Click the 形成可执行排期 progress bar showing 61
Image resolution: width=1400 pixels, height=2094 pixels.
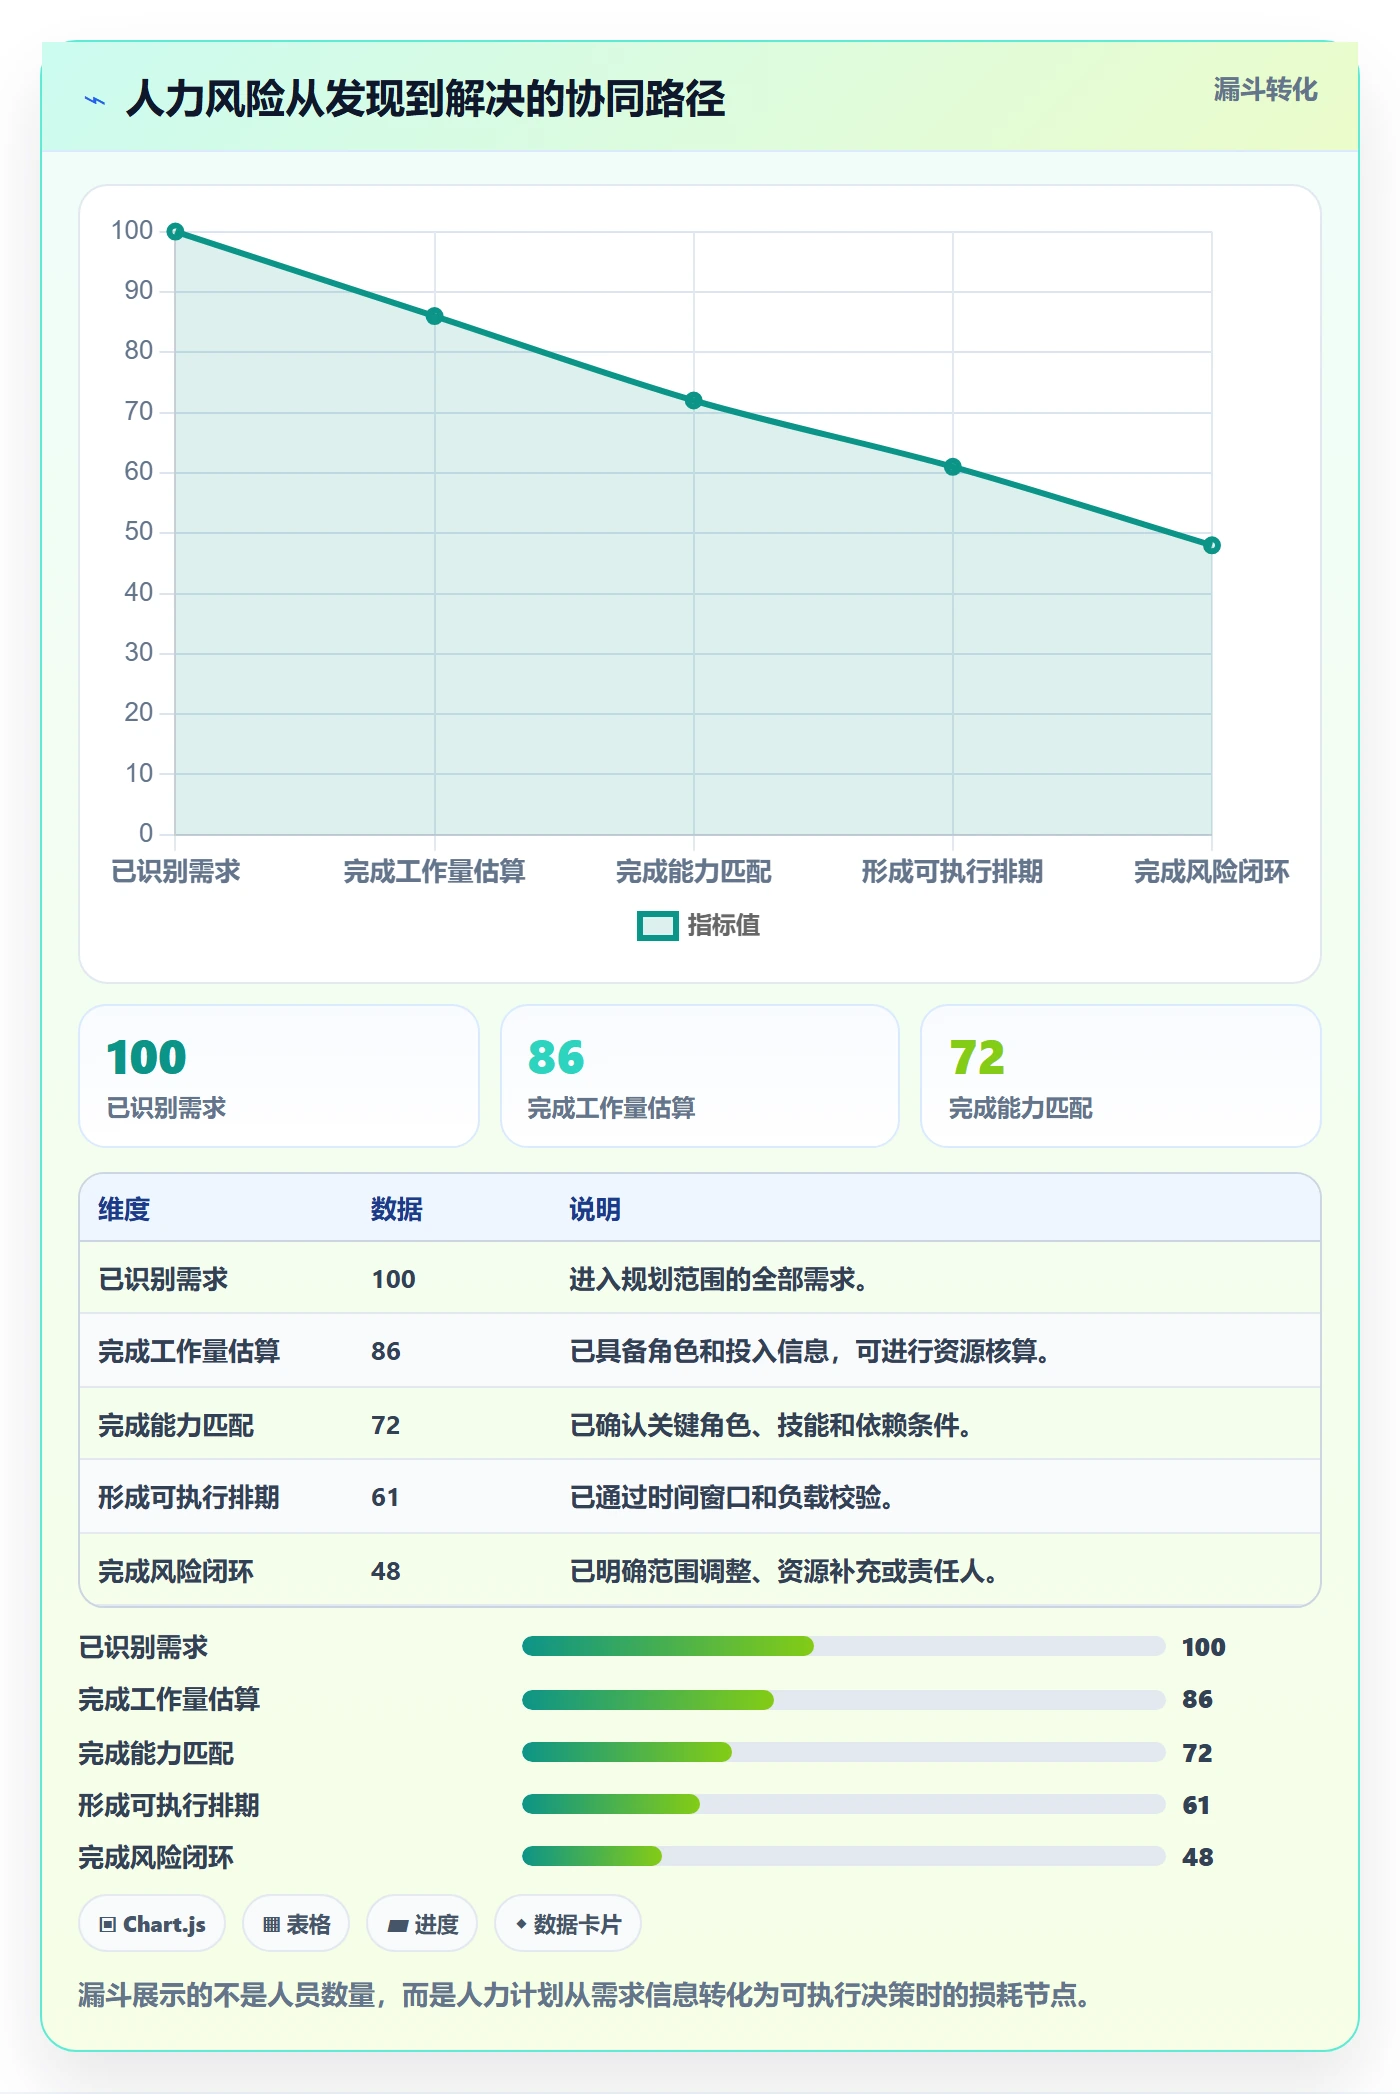click(x=844, y=1804)
